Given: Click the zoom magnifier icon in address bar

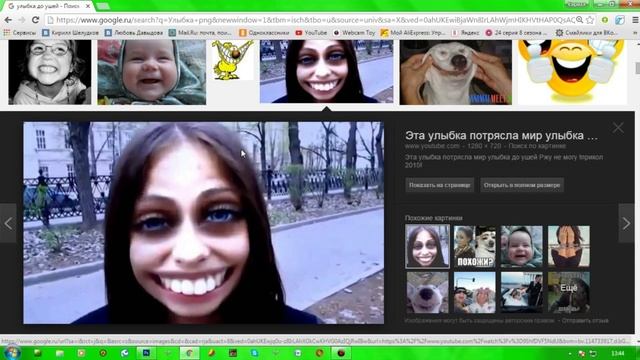Looking at the screenshot, I should 580,20.
